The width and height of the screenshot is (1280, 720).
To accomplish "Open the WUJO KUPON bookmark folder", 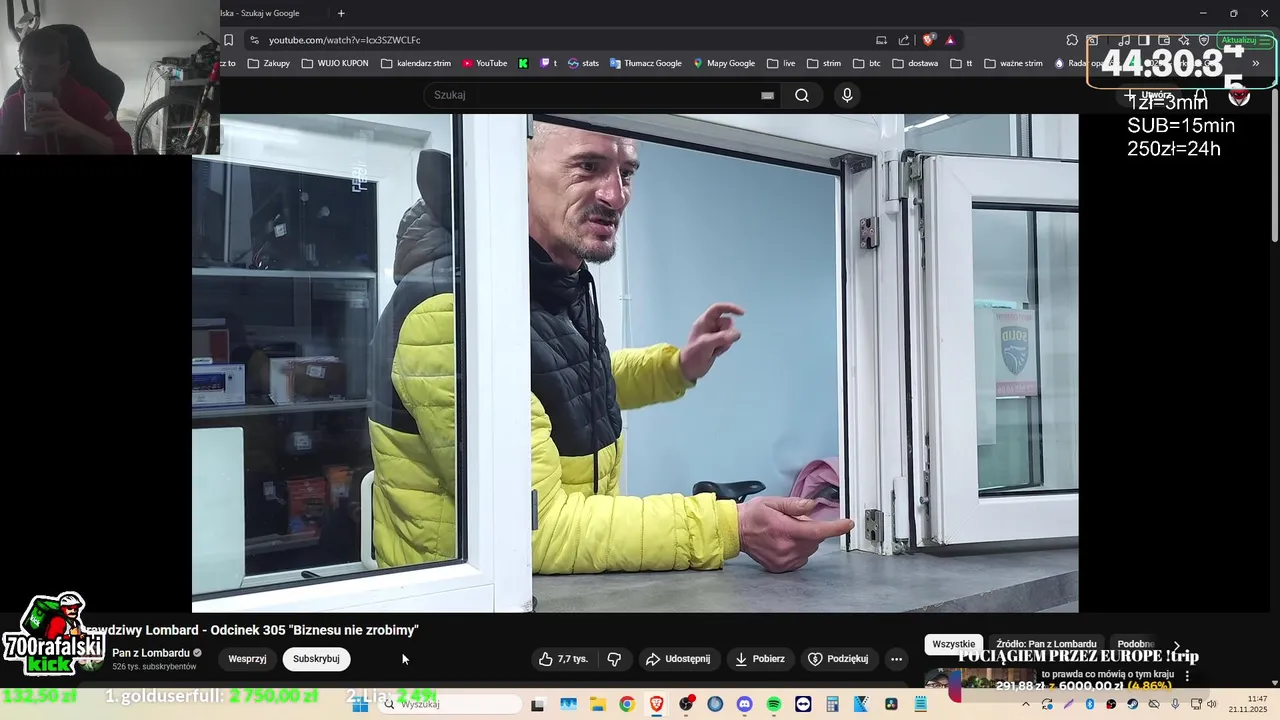I will coord(335,63).
